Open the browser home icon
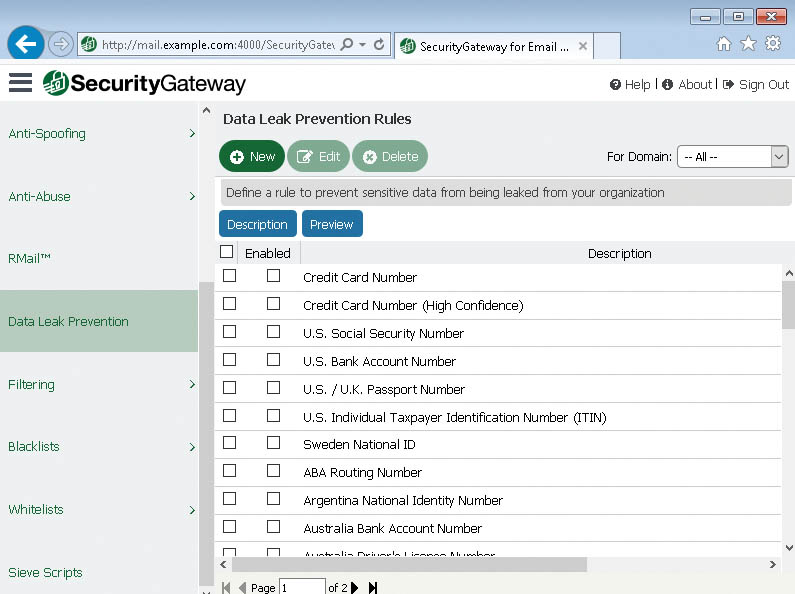 pyautogui.click(x=724, y=44)
